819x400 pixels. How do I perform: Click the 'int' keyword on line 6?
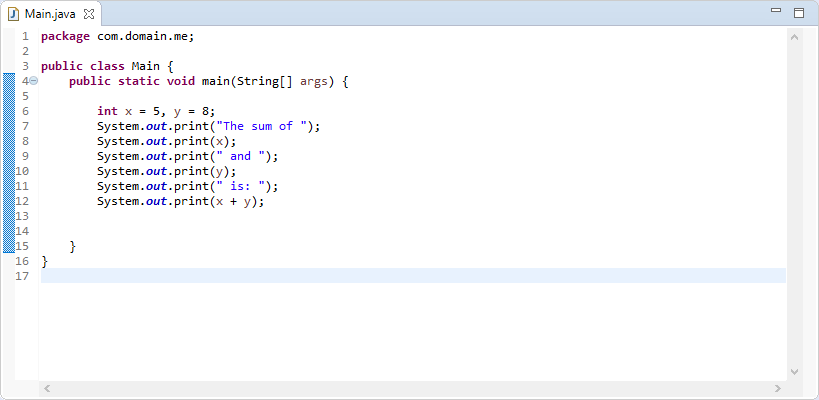[107, 111]
